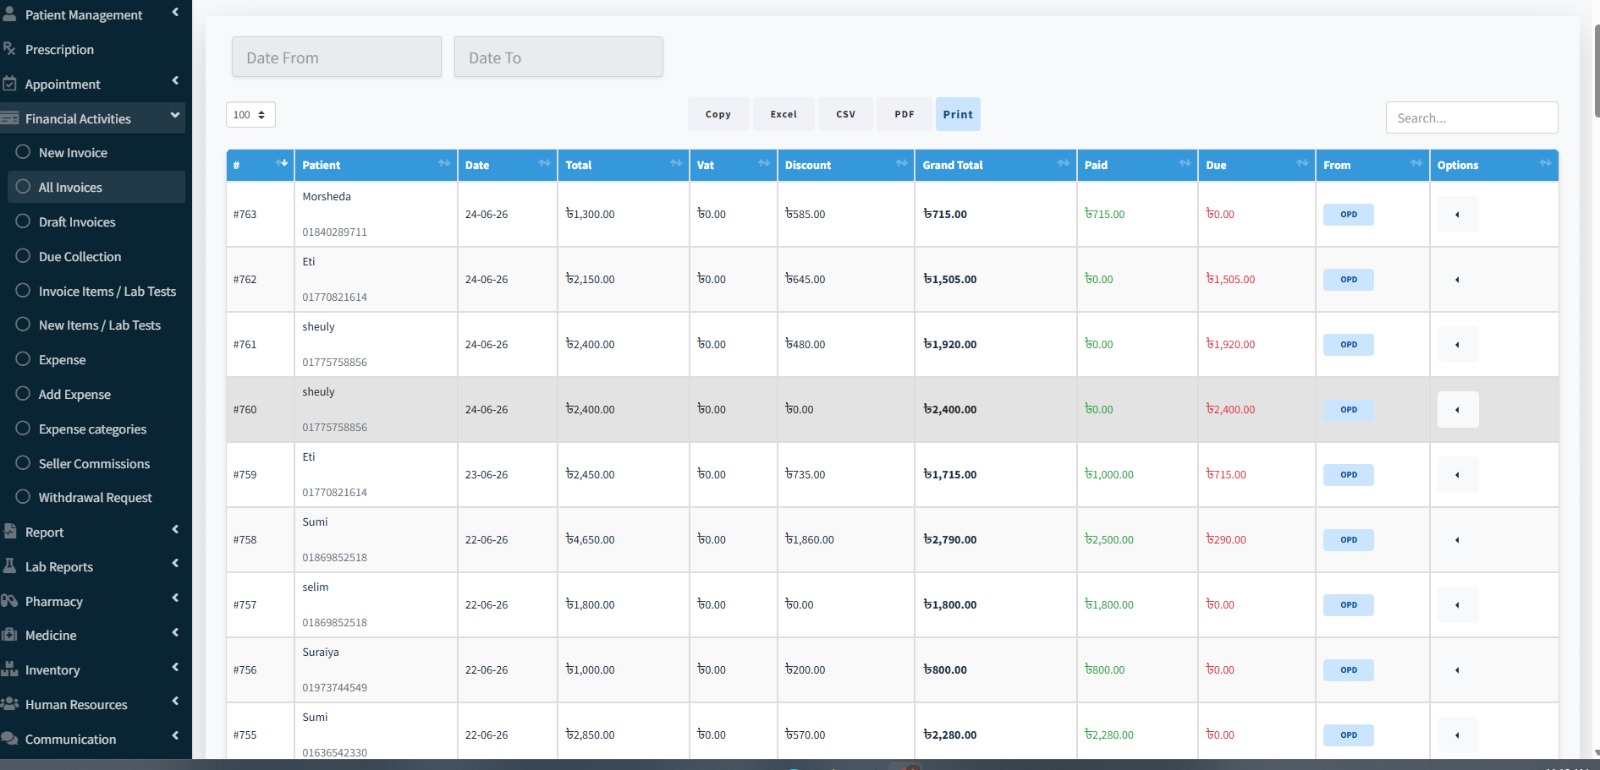Image resolution: width=1600 pixels, height=770 pixels.
Task: Expand Patient Management menu chevron
Action: [x=175, y=13]
